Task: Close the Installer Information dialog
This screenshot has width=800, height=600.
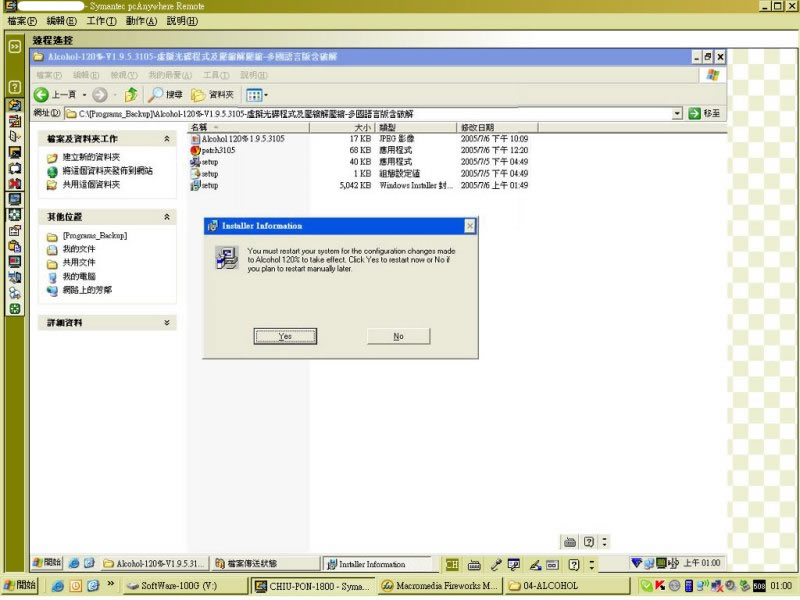Action: pos(470,226)
